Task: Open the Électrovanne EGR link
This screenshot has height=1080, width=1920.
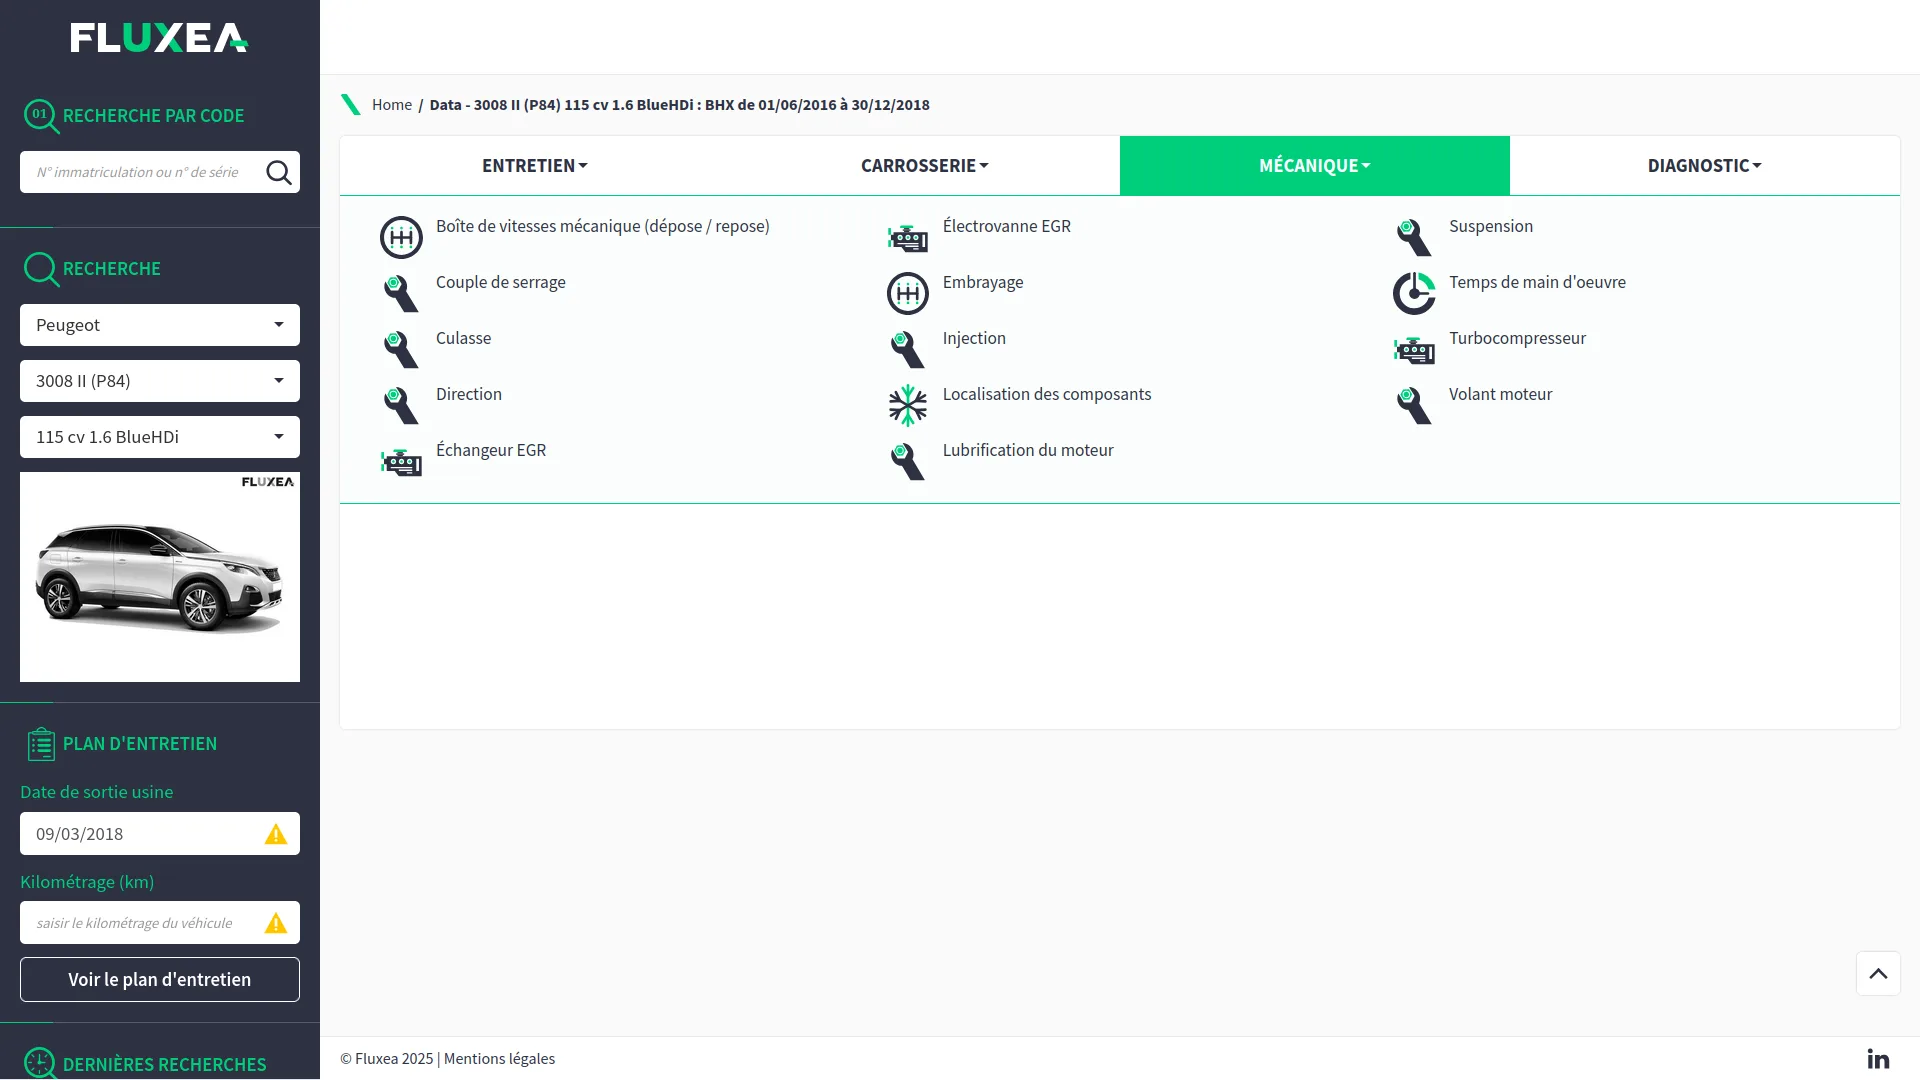Action: click(1007, 227)
